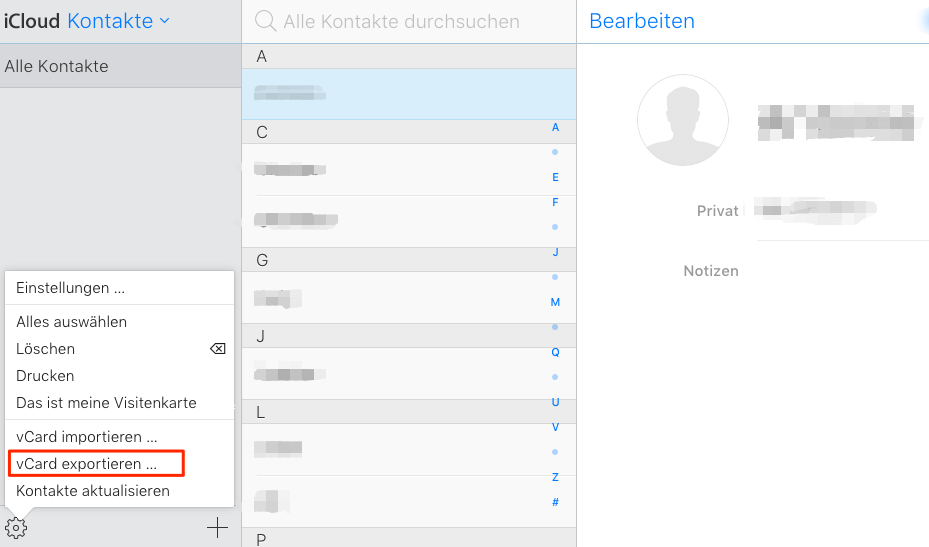929x547 pixels.
Task: Select Einstellungen from the menu
Action: (70, 288)
